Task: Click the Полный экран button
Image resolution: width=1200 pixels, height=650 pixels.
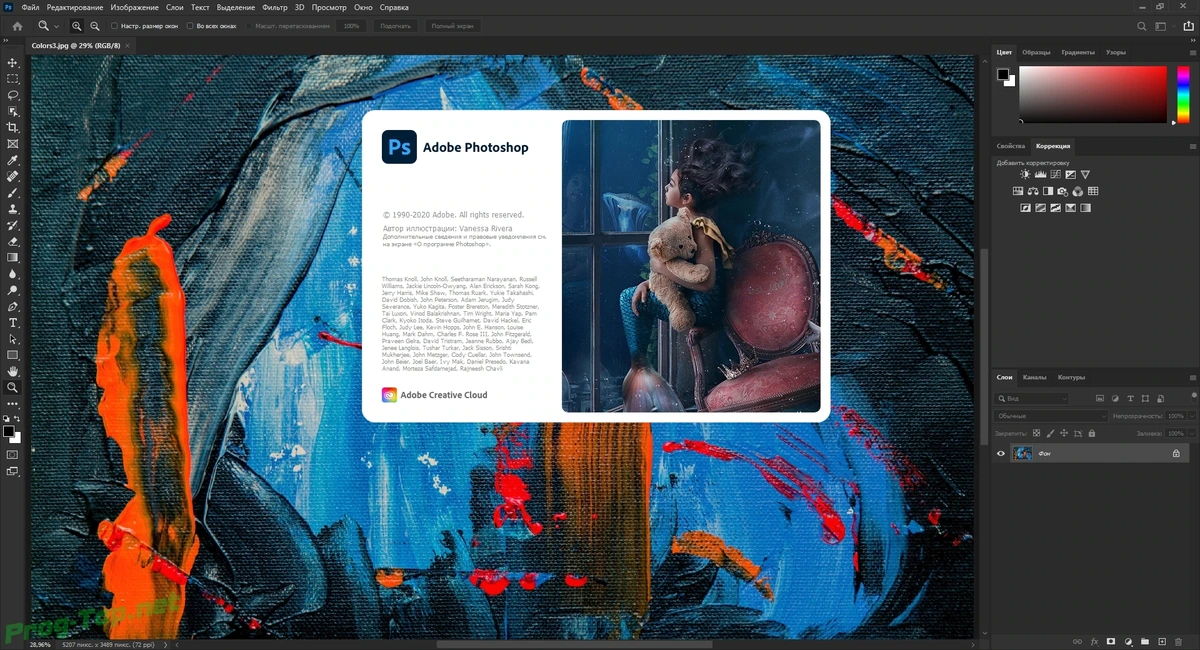Action: click(452, 26)
